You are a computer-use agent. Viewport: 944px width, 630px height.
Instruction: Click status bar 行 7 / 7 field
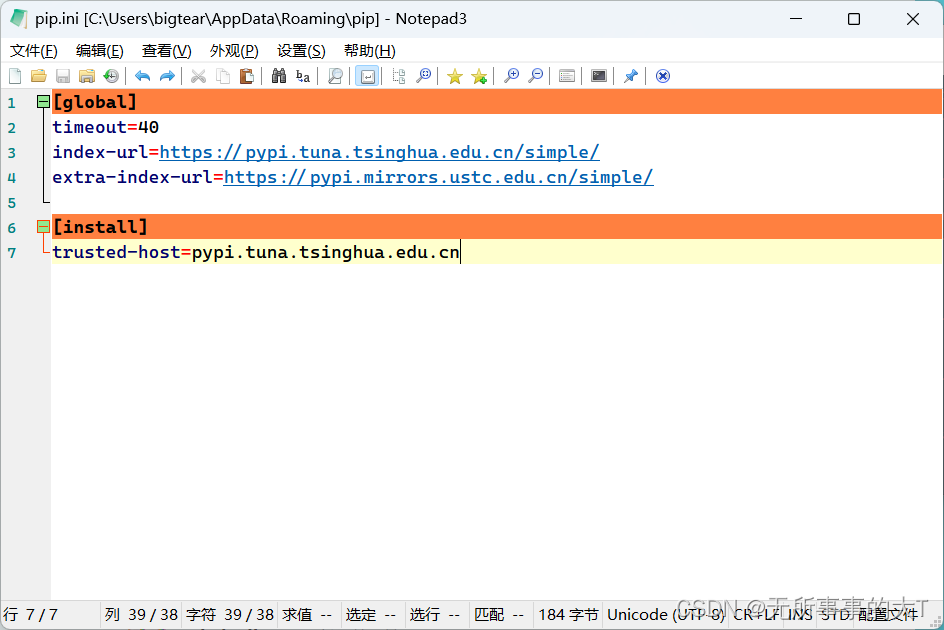coord(51,615)
